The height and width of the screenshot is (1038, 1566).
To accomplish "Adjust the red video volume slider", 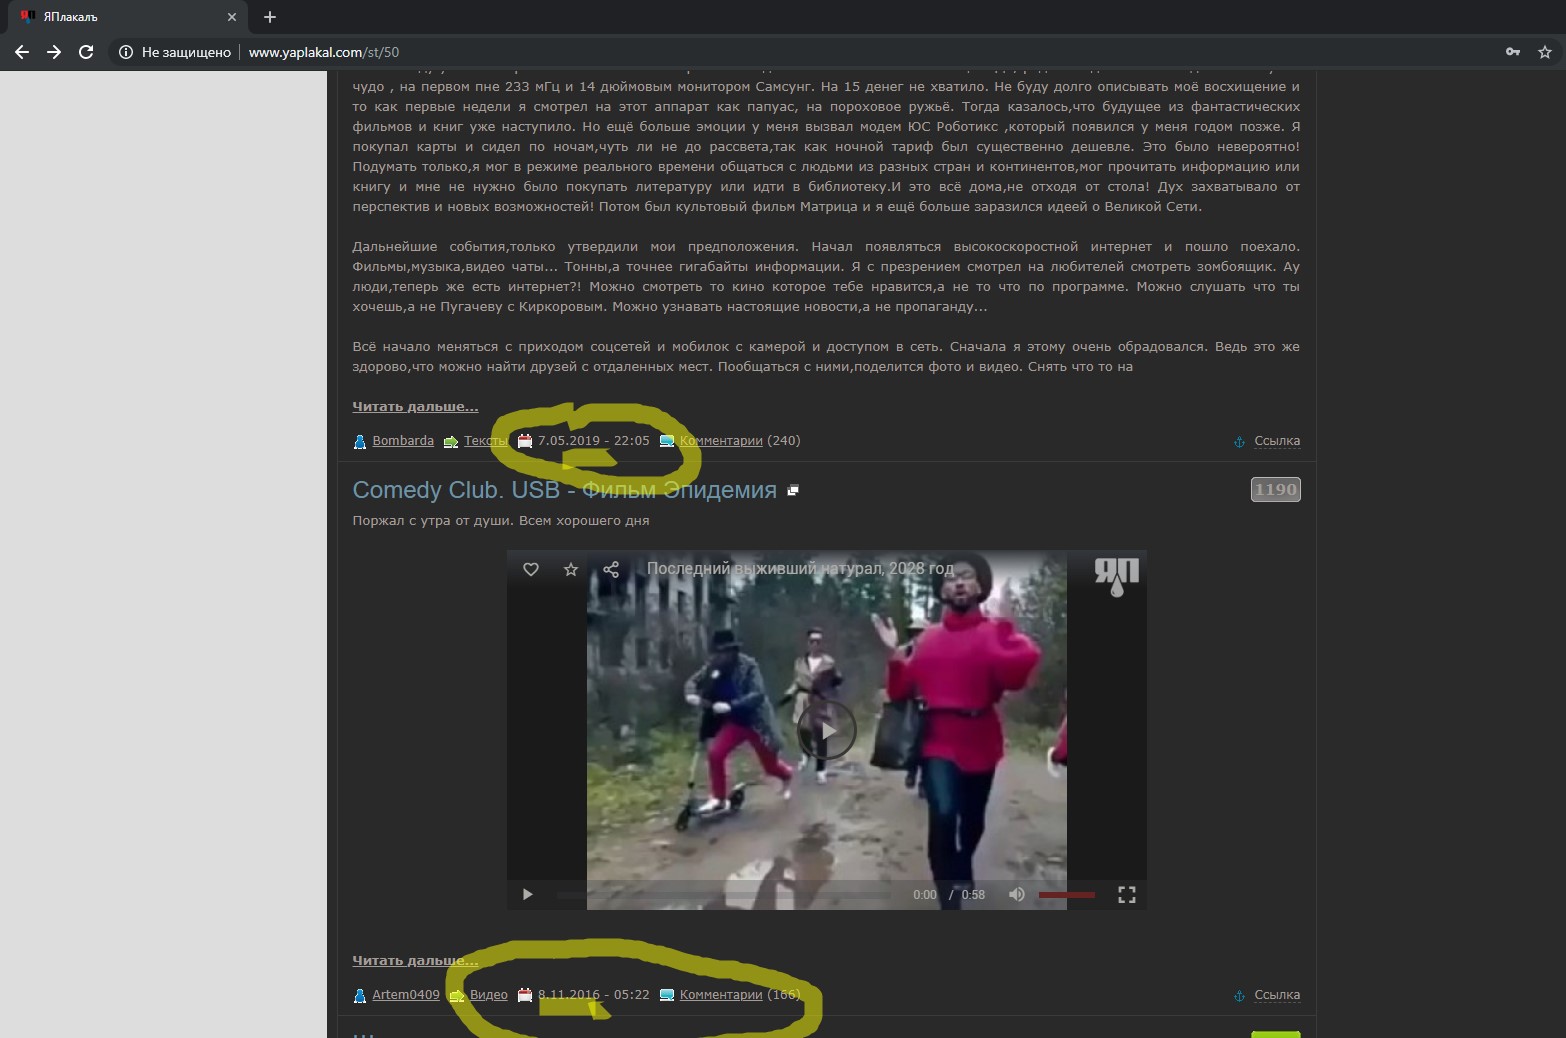I will tap(1066, 895).
